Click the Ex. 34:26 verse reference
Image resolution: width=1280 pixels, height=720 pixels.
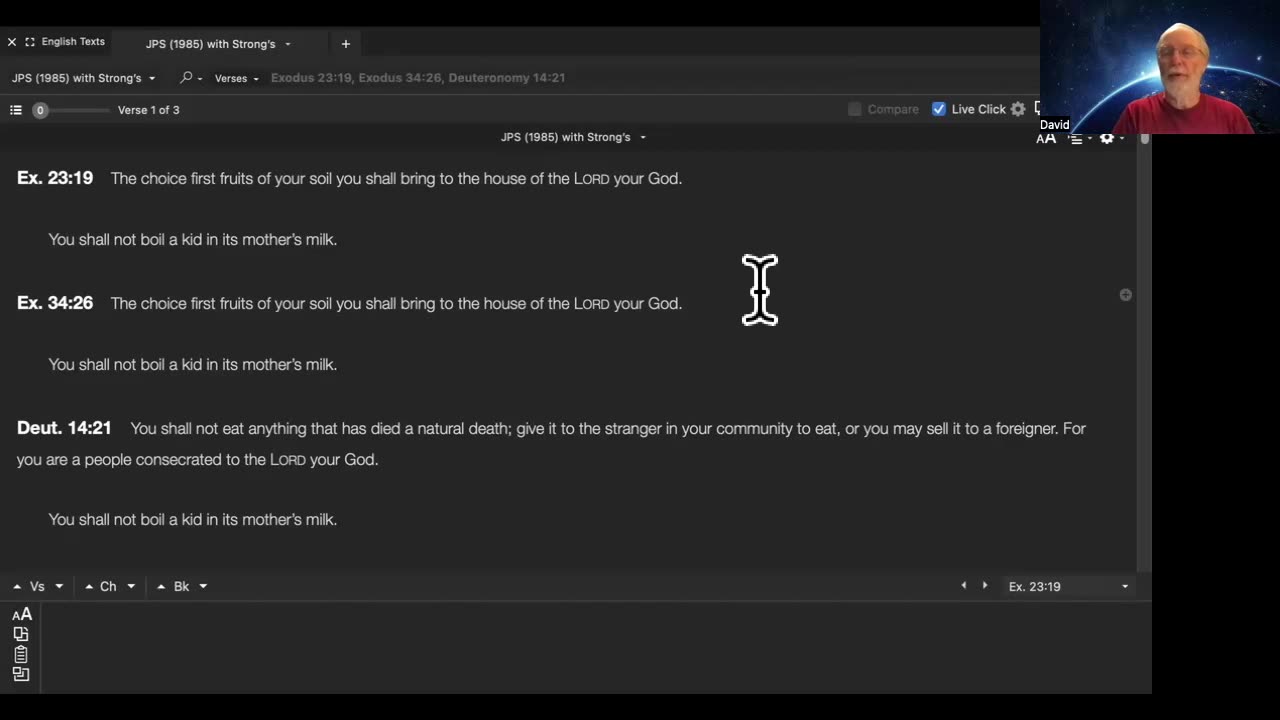[55, 303]
